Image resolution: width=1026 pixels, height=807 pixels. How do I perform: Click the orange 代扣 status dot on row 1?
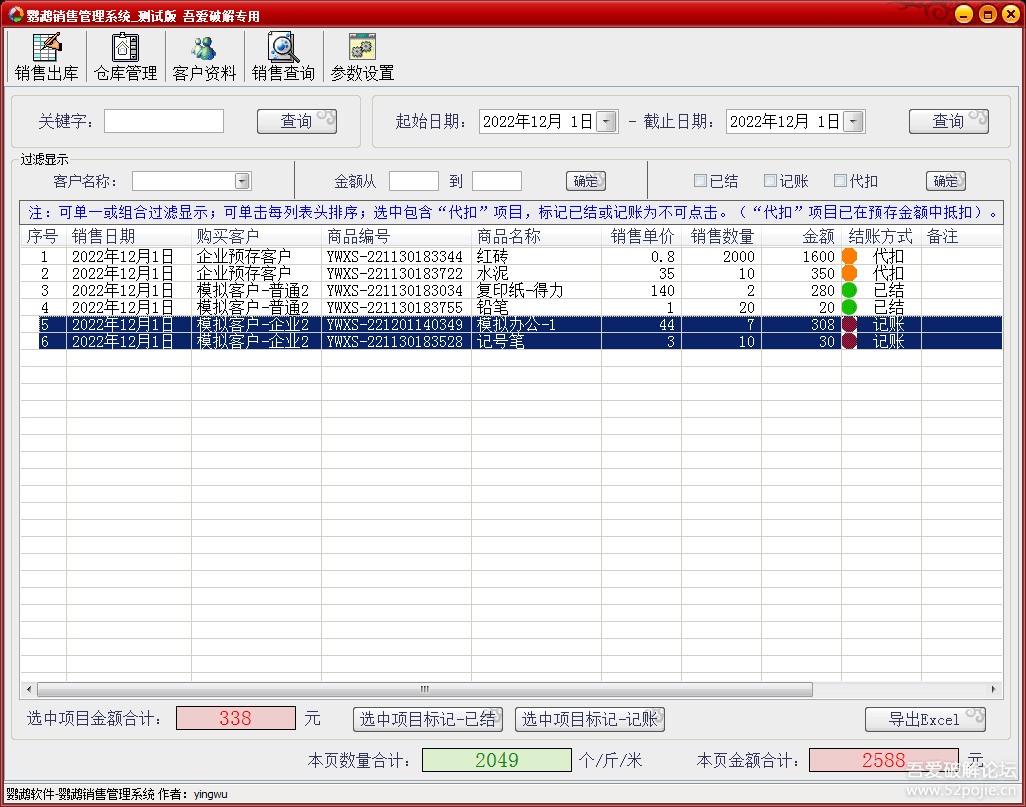tap(850, 257)
